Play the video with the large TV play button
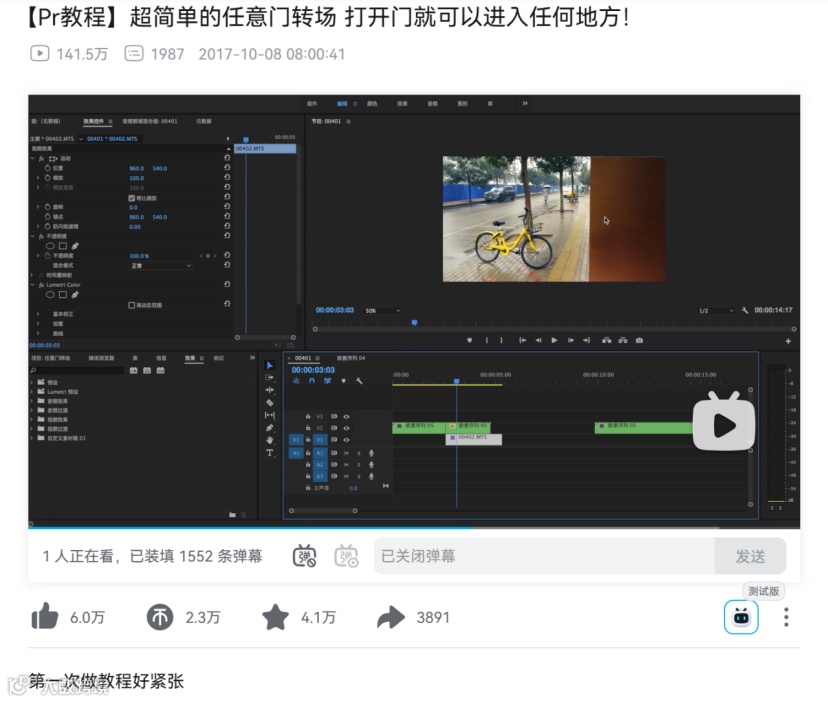Image resolution: width=828 pixels, height=702 pixels. (723, 422)
